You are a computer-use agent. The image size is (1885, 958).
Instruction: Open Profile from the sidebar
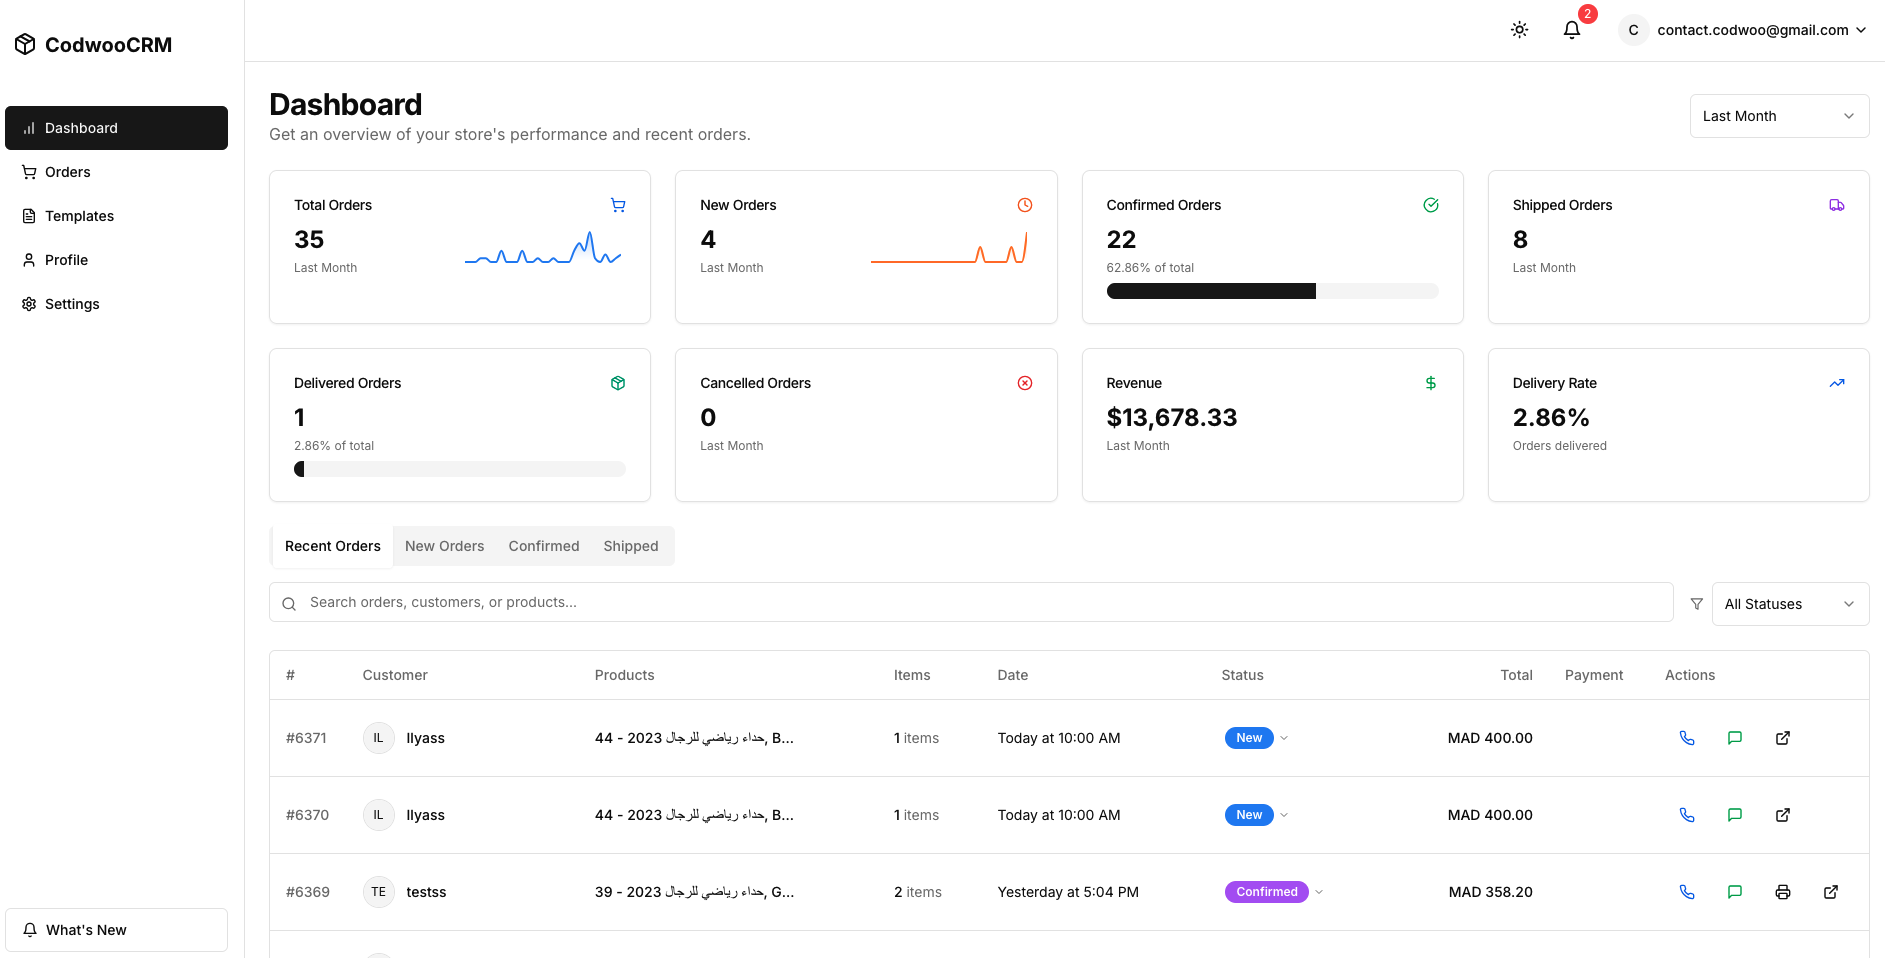(66, 260)
